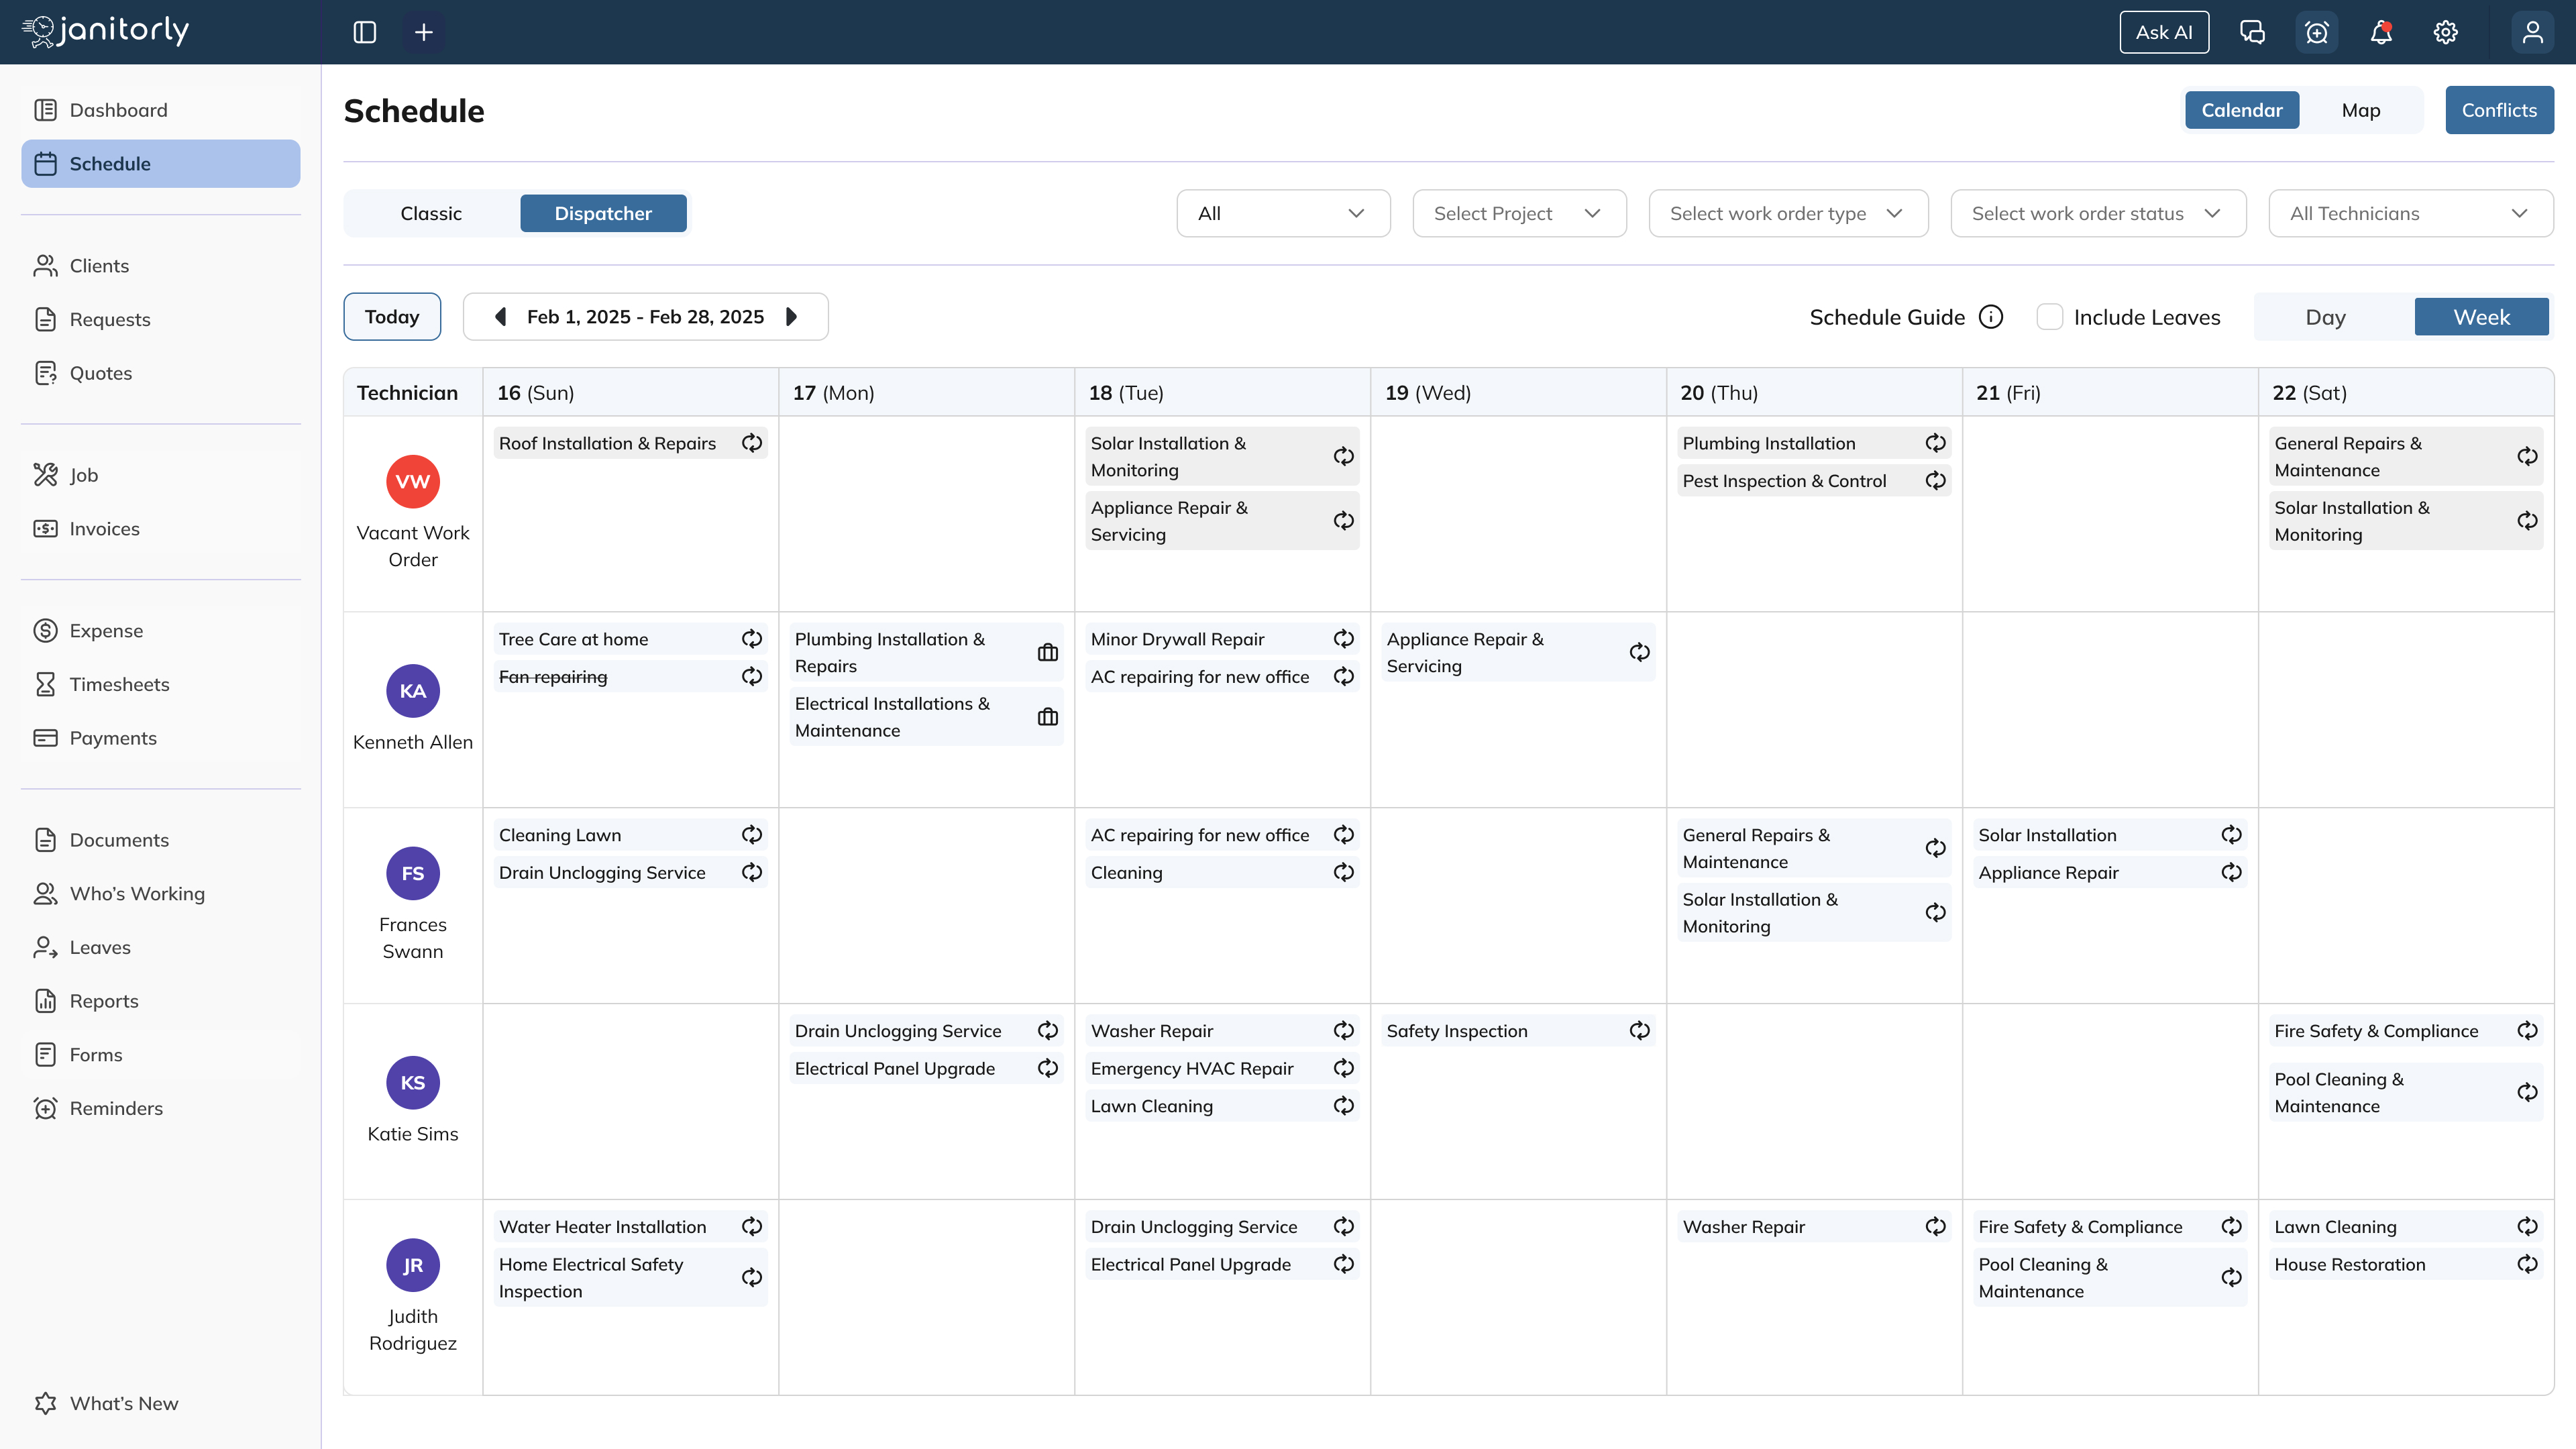
Task: Open Quotes in the sidebar
Action: click(161, 373)
